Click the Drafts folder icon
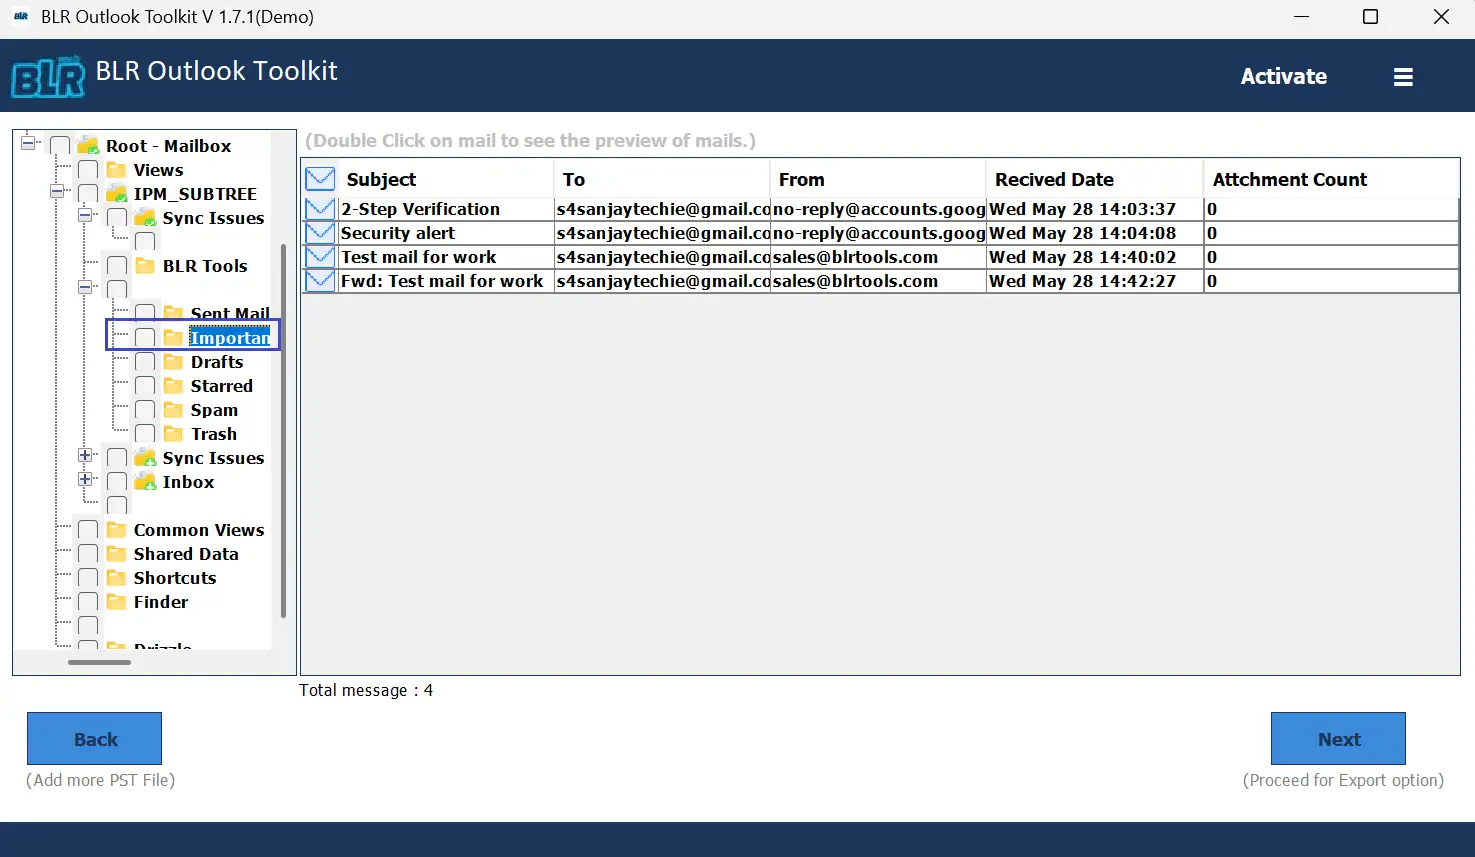The width and height of the screenshot is (1475, 857). click(174, 362)
